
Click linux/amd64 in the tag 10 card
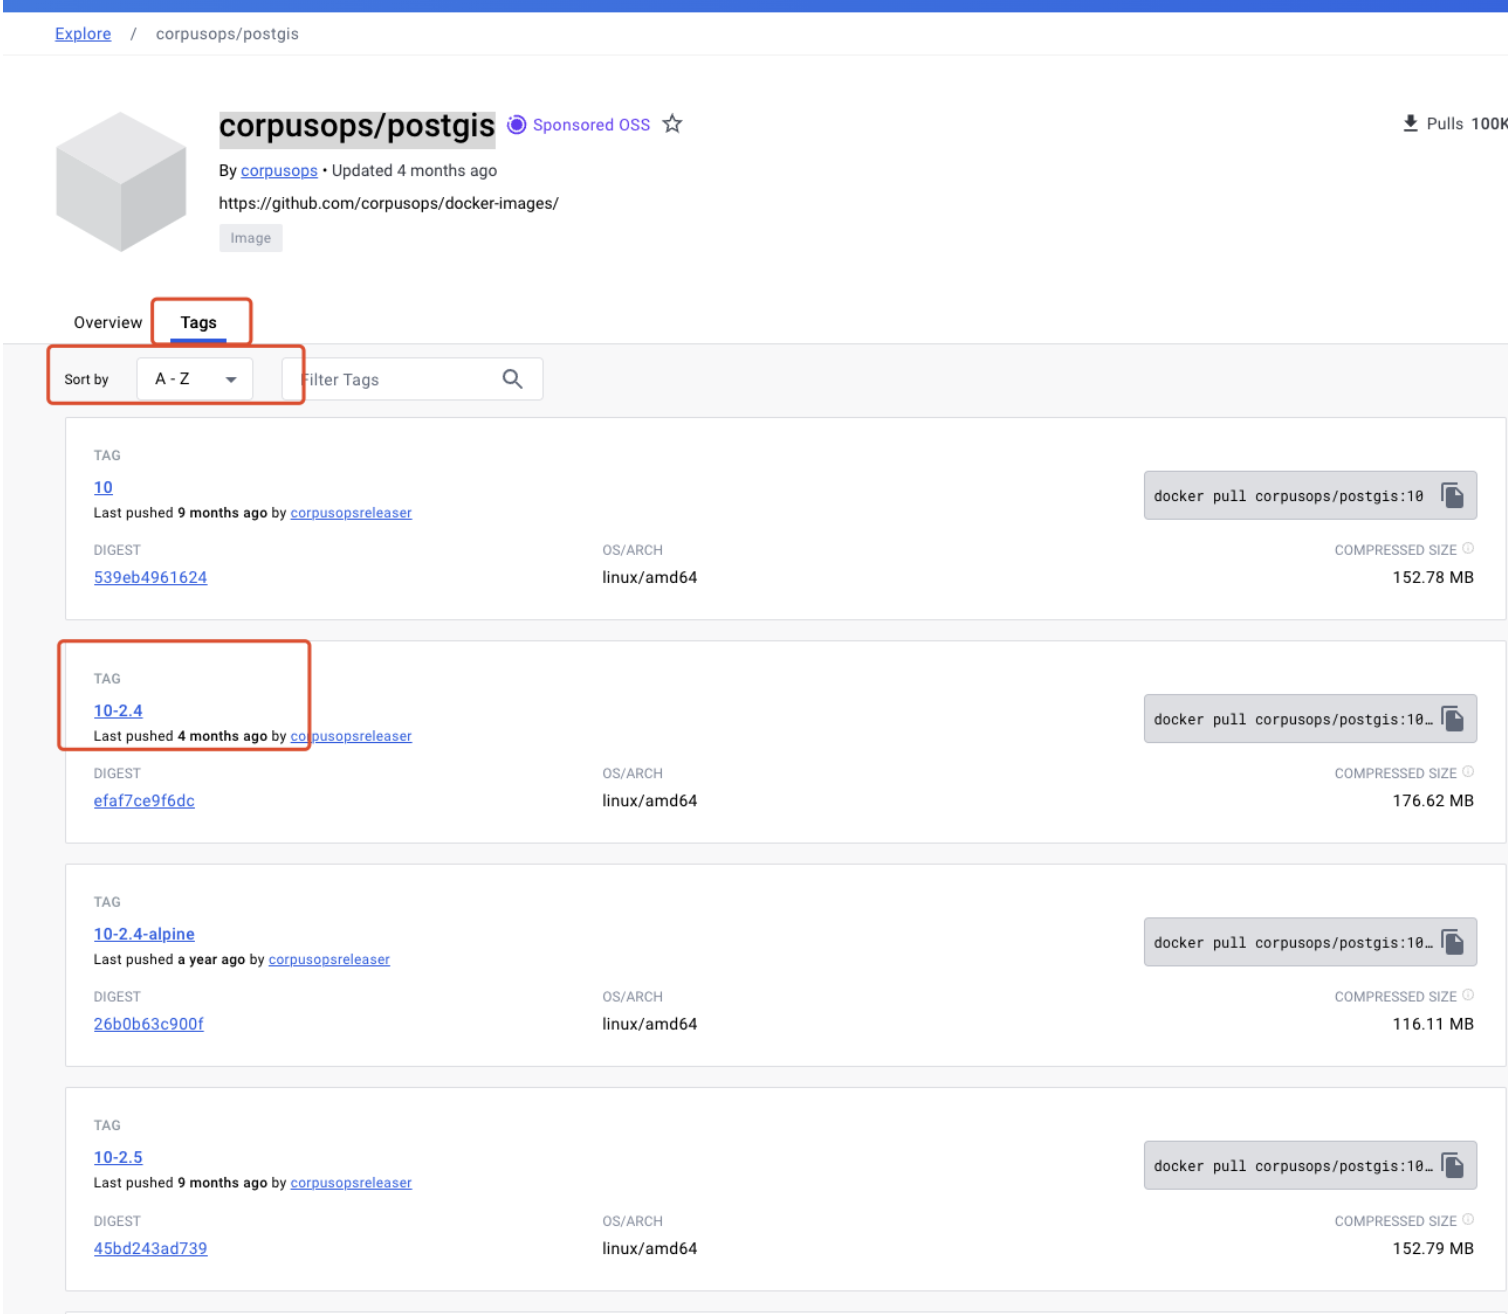650,577
